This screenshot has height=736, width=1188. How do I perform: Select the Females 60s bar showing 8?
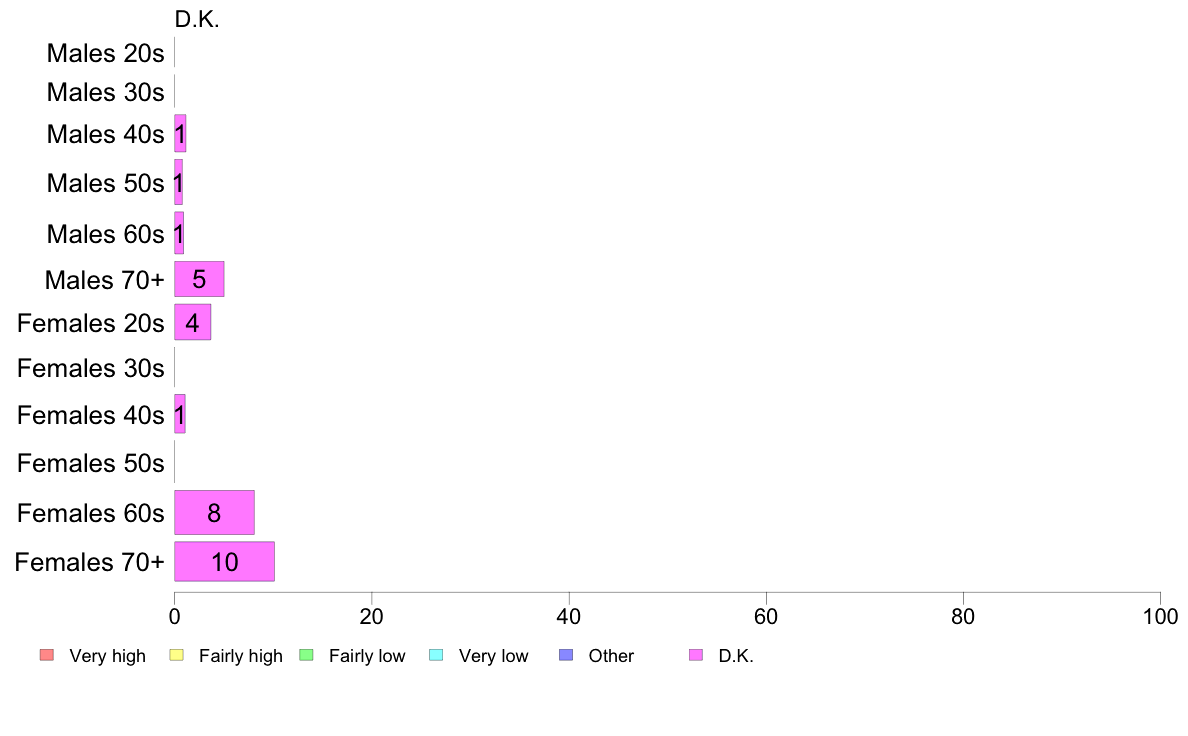[214, 512]
